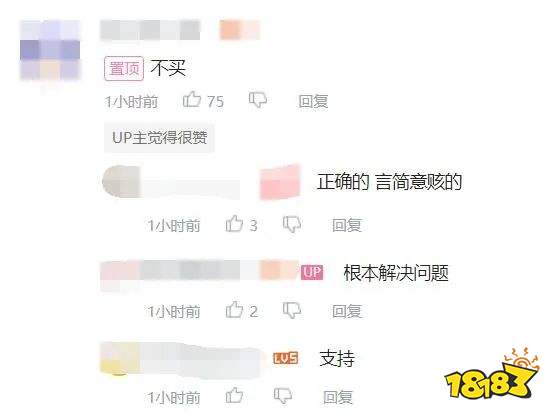Like the "根本解决问题" reply
Image resolution: width=552 pixels, height=416 pixels.
[234, 310]
